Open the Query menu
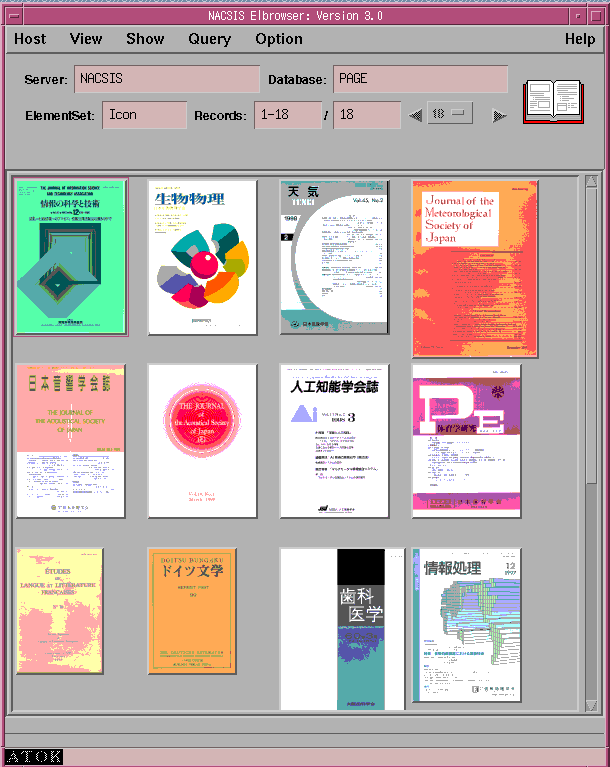 click(x=210, y=39)
